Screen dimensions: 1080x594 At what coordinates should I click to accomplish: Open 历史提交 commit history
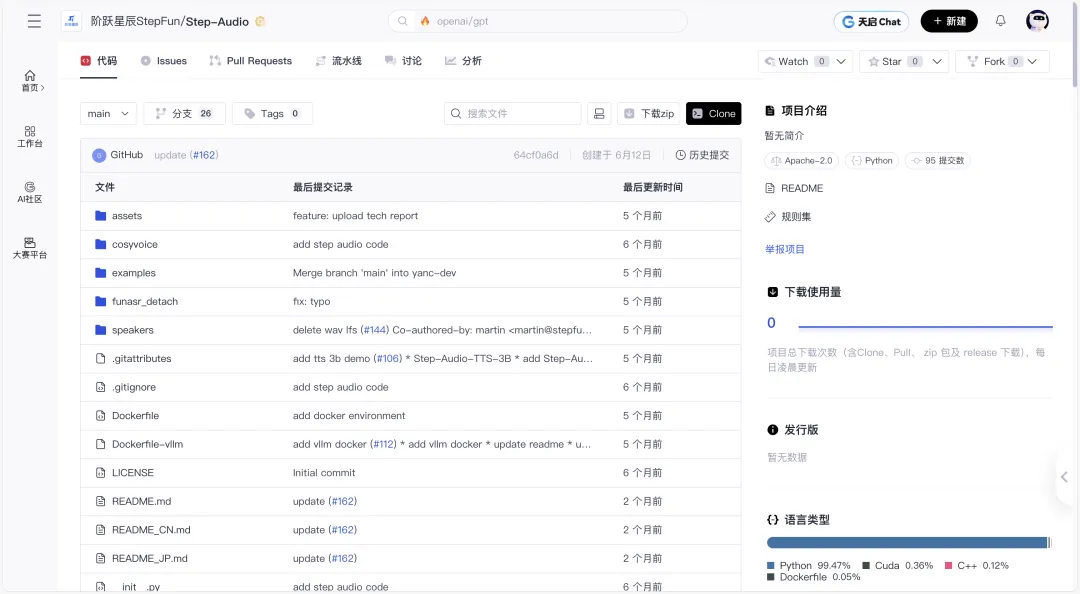(x=702, y=155)
